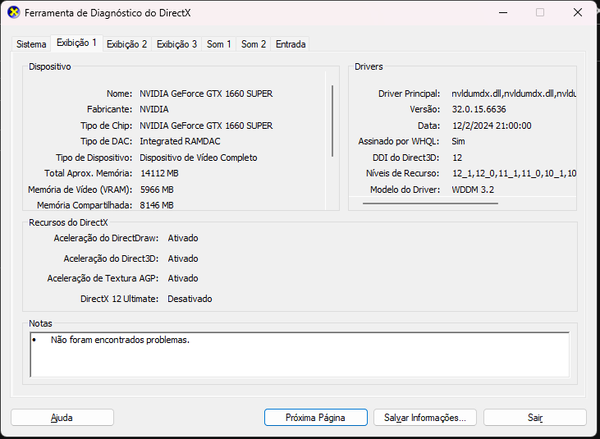The height and width of the screenshot is (439, 600).
Task: Open the Entrada tab
Action: pos(291,44)
